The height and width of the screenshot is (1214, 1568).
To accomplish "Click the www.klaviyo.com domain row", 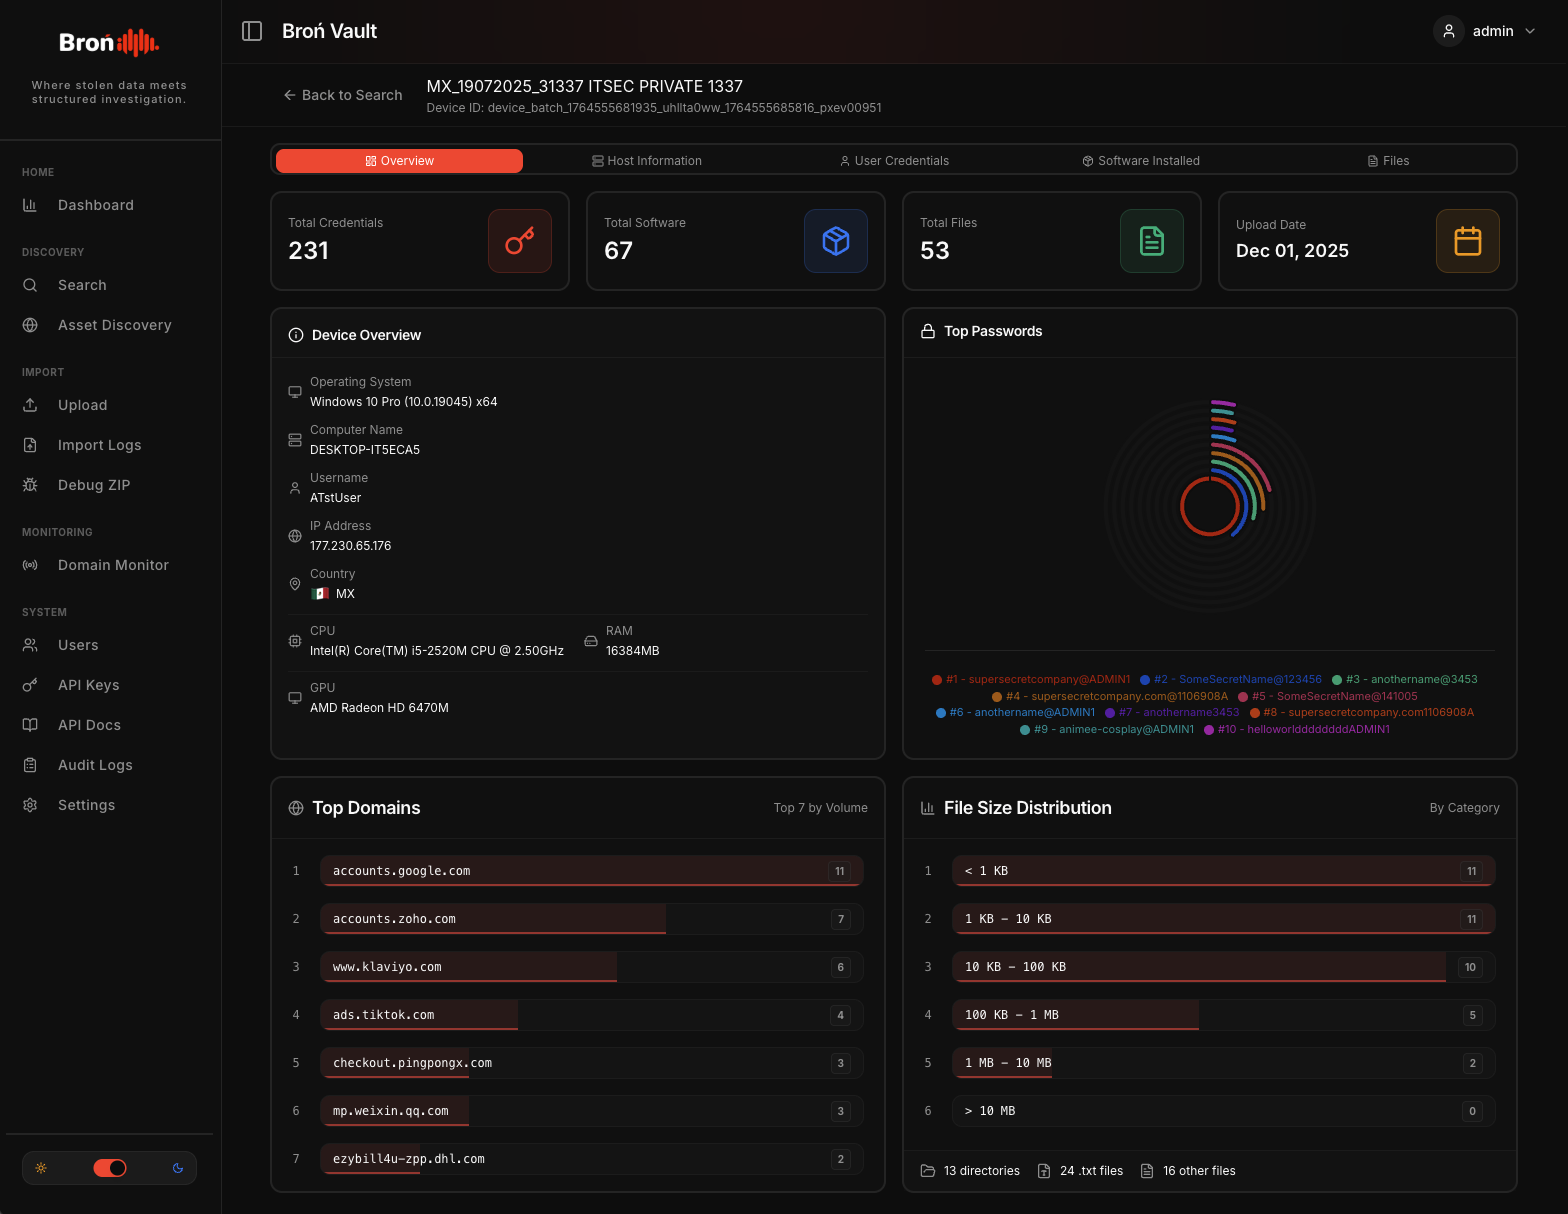I will click(592, 967).
